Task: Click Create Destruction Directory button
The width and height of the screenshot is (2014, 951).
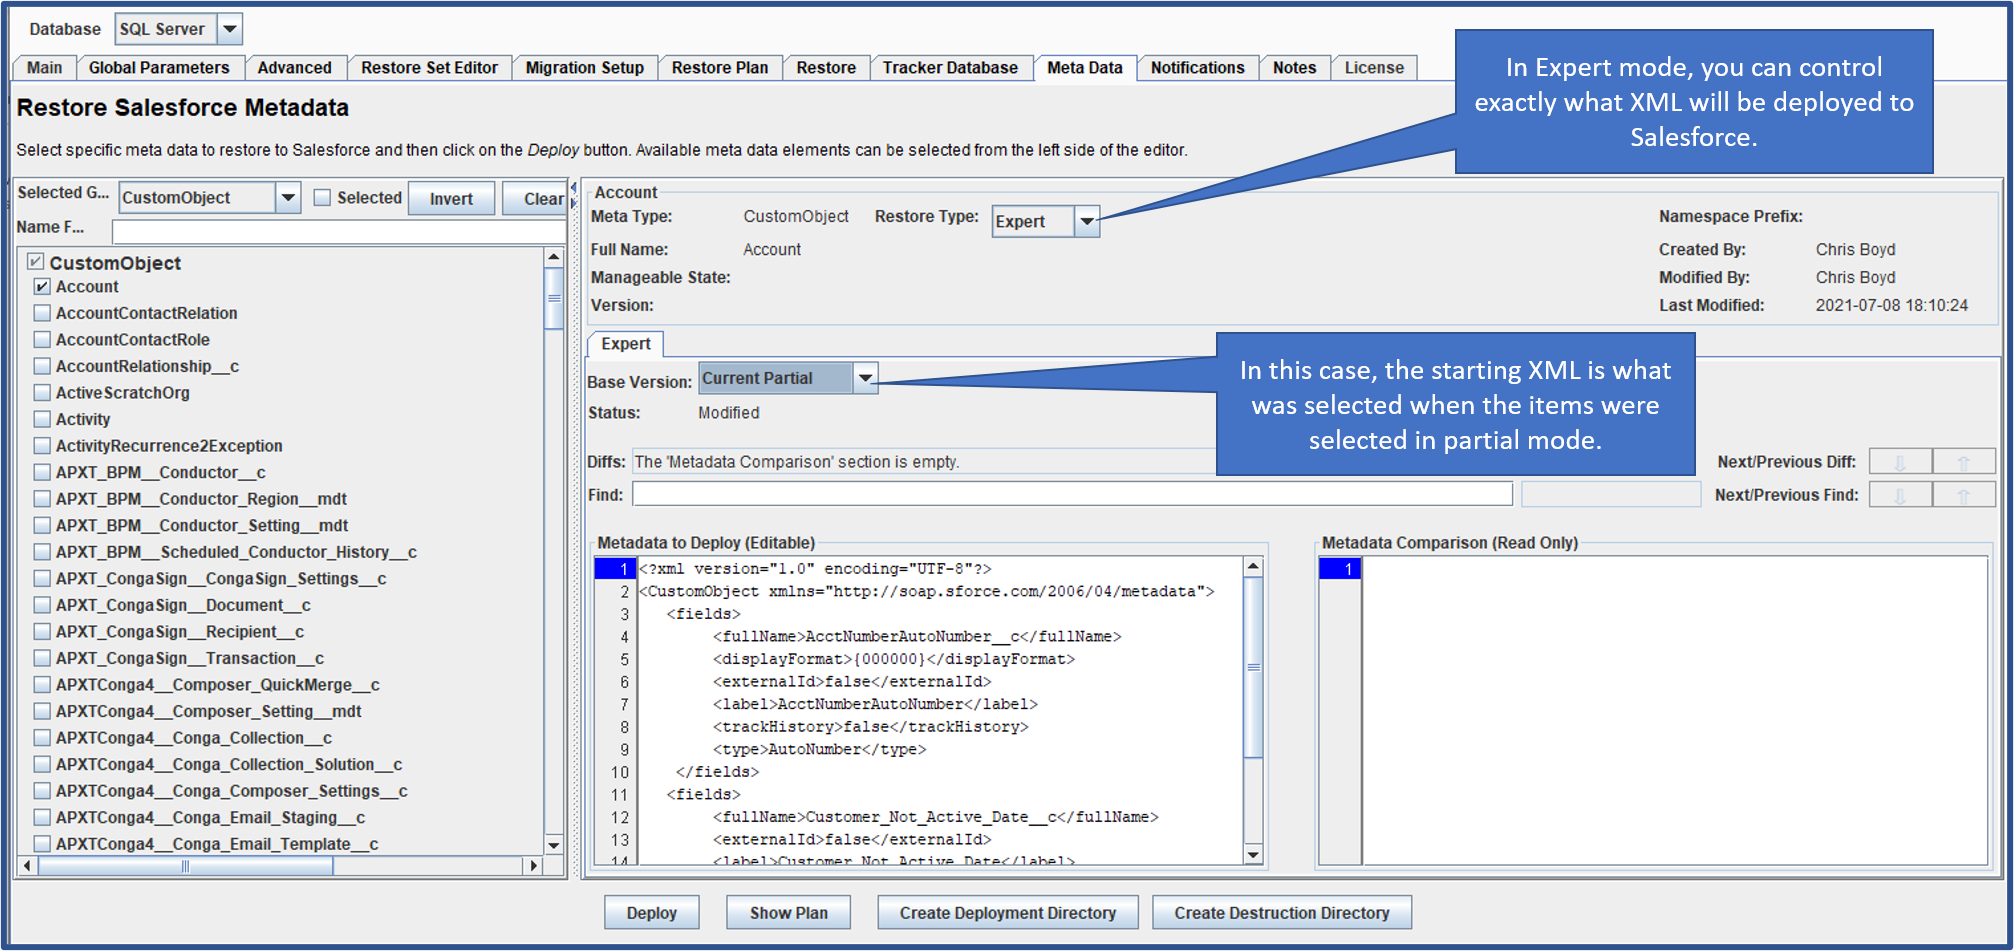Action: 1282,913
